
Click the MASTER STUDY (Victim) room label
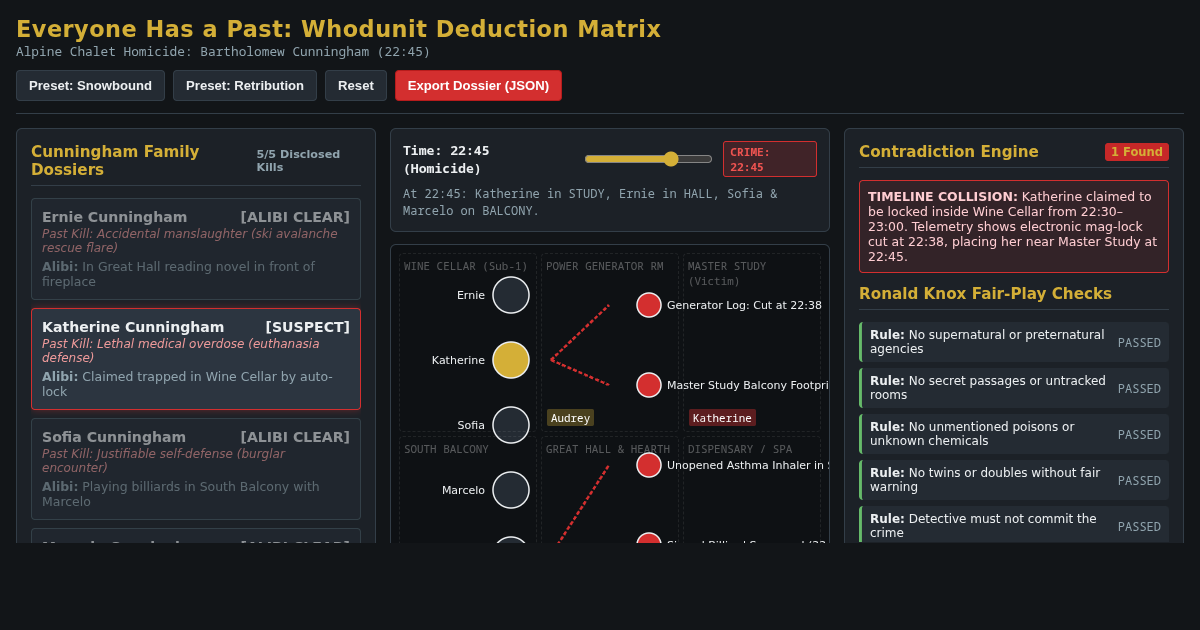click(x=727, y=274)
